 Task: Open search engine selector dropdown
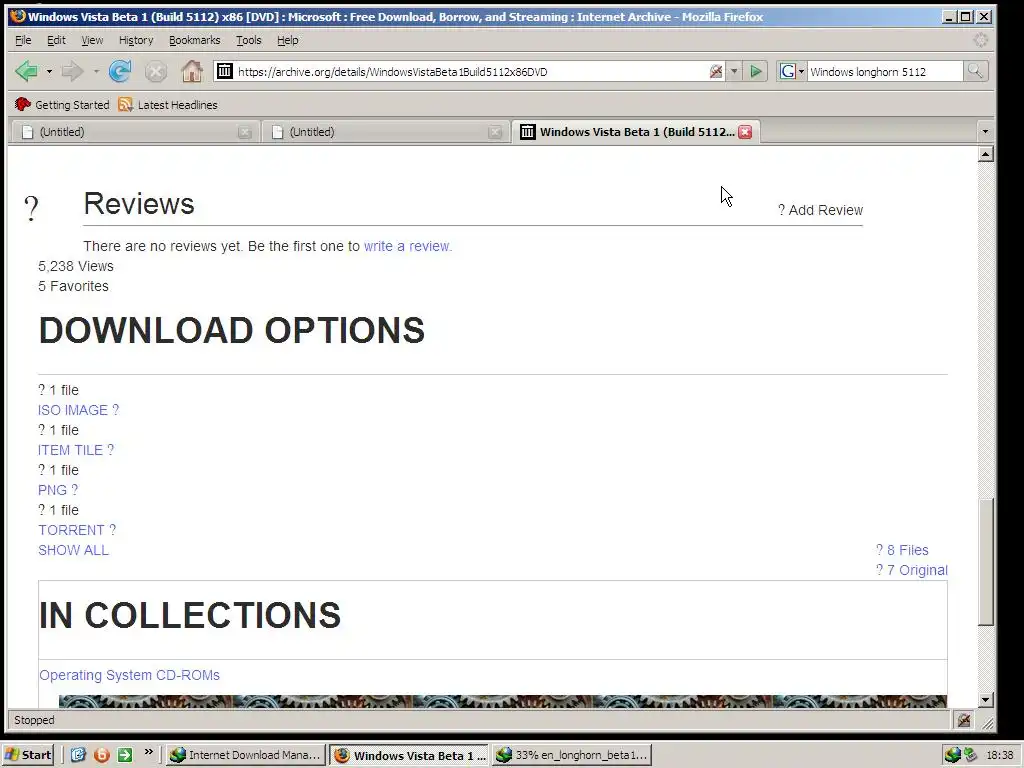(801, 71)
